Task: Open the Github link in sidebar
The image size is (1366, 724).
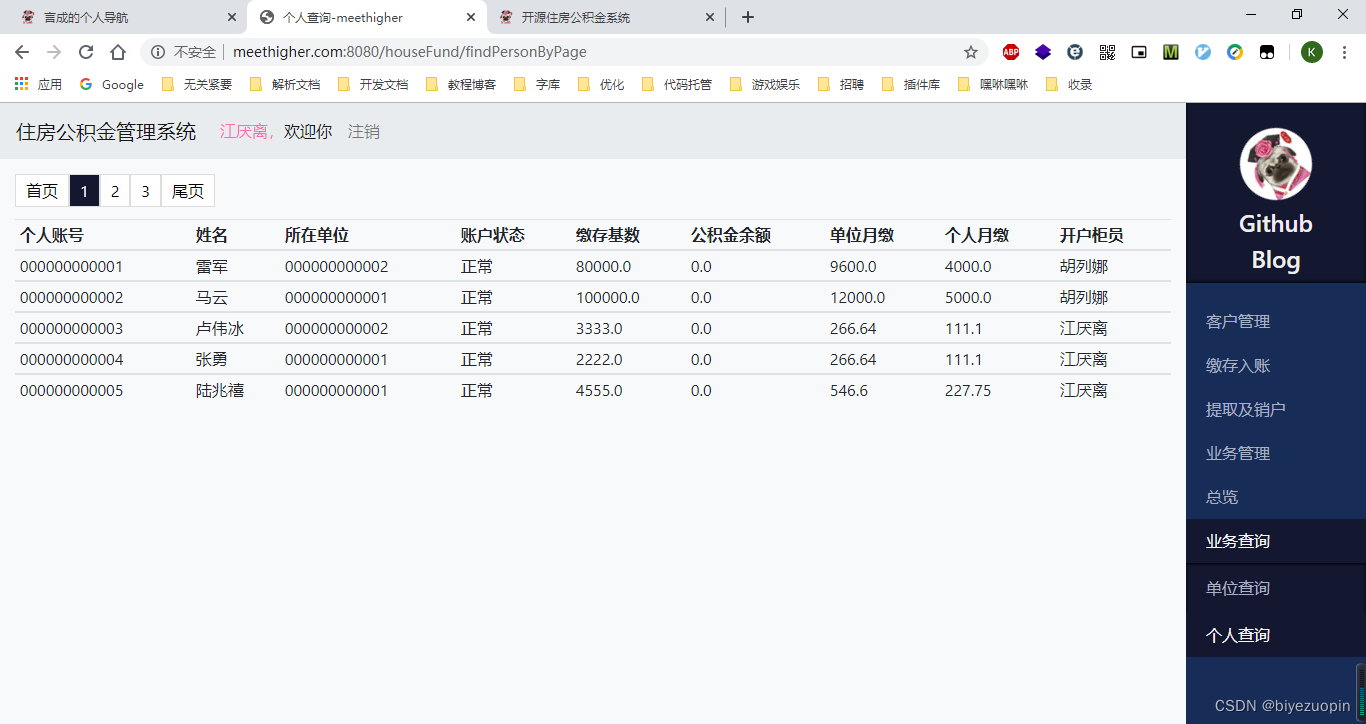Action: click(1275, 224)
